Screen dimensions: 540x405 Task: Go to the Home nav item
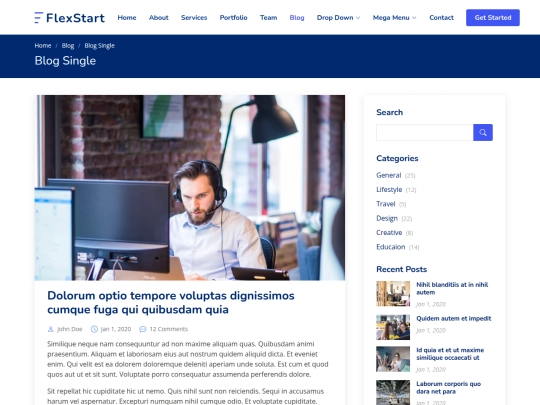click(127, 18)
